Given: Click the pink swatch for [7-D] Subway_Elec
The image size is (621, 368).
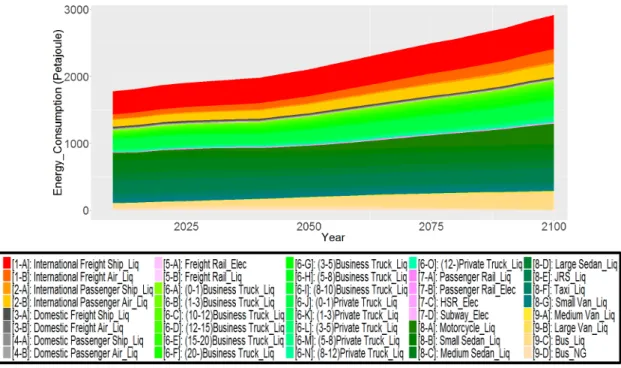Looking at the screenshot, I should click(413, 315).
